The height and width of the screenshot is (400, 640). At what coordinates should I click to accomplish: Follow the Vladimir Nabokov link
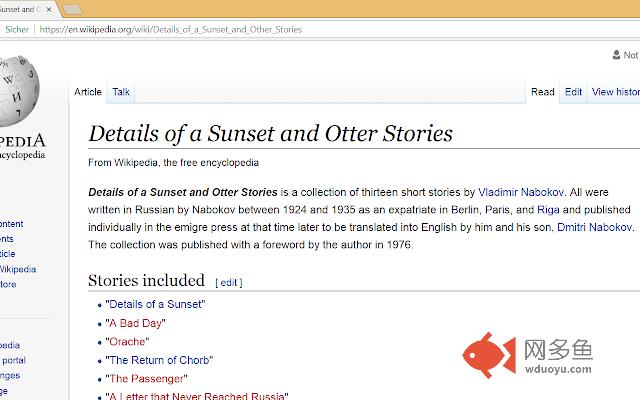pos(521,192)
